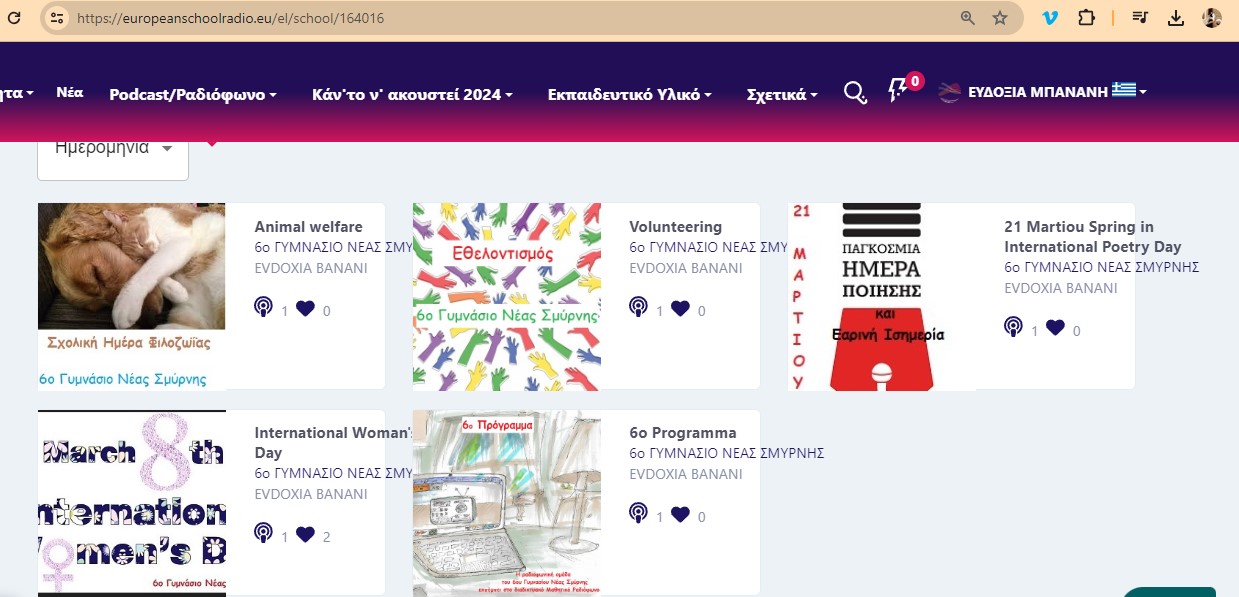1239x597 pixels.
Task: Open 21 Martiou Spring in International Poetry Day link
Action: [1092, 237]
